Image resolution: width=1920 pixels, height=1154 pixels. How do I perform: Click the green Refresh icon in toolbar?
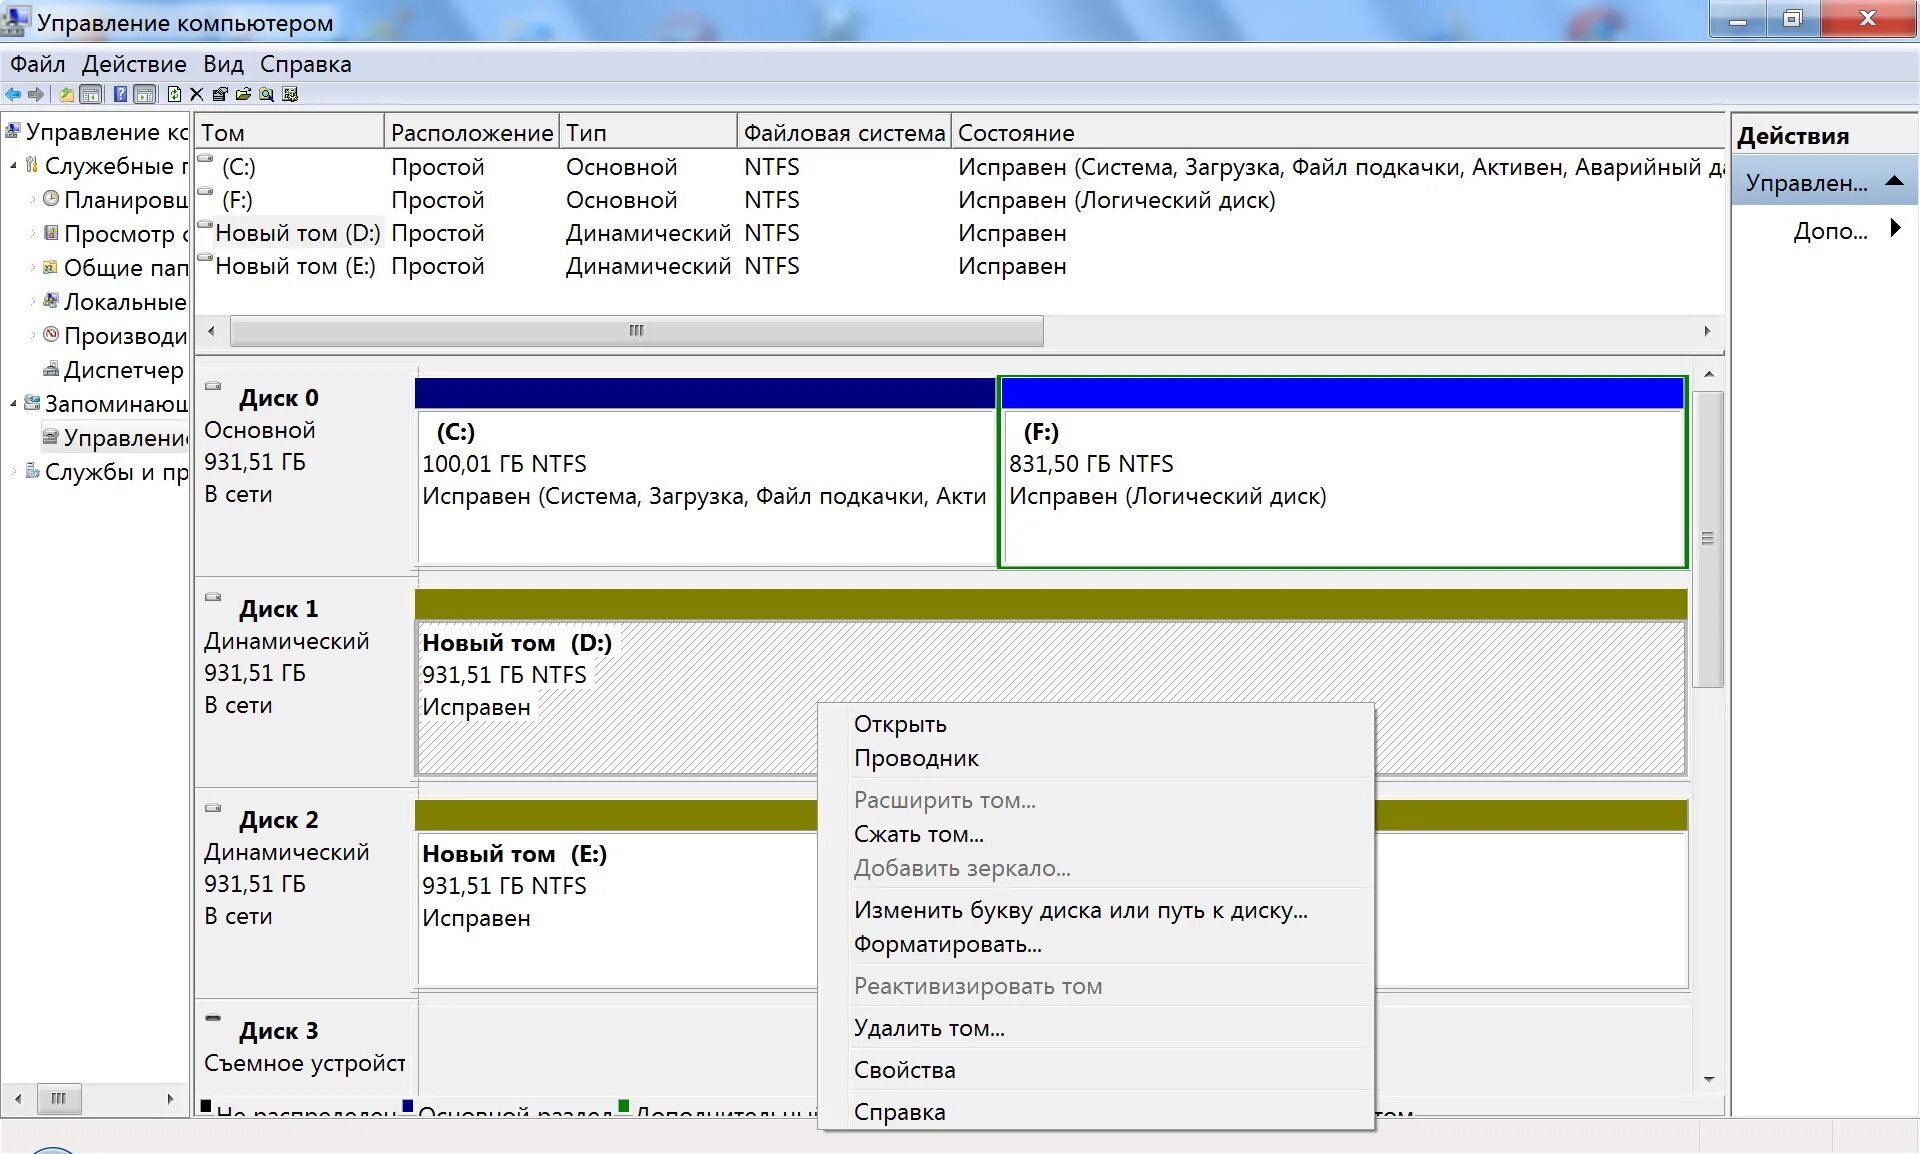click(174, 94)
